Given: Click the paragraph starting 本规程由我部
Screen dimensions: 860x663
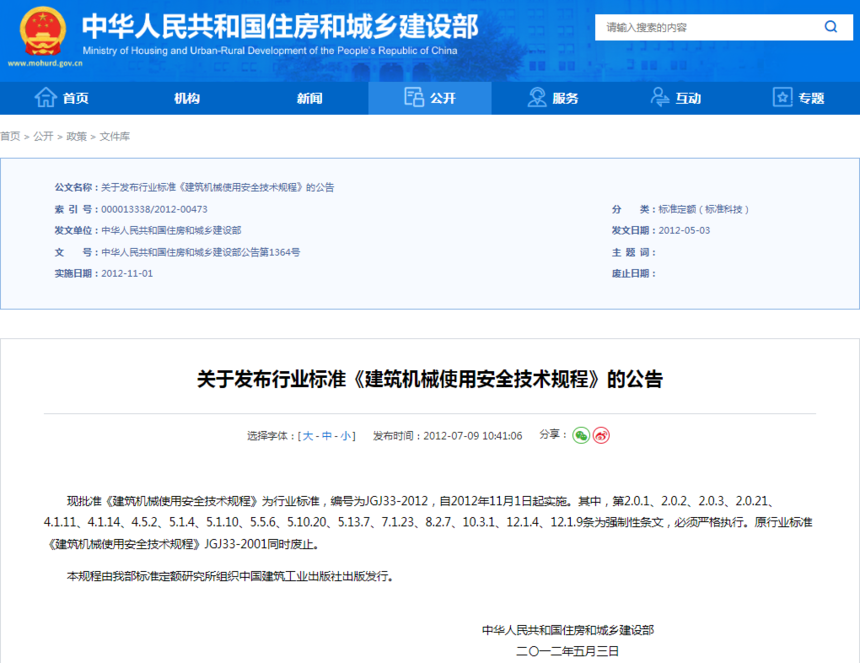Looking at the screenshot, I should pos(230,576).
